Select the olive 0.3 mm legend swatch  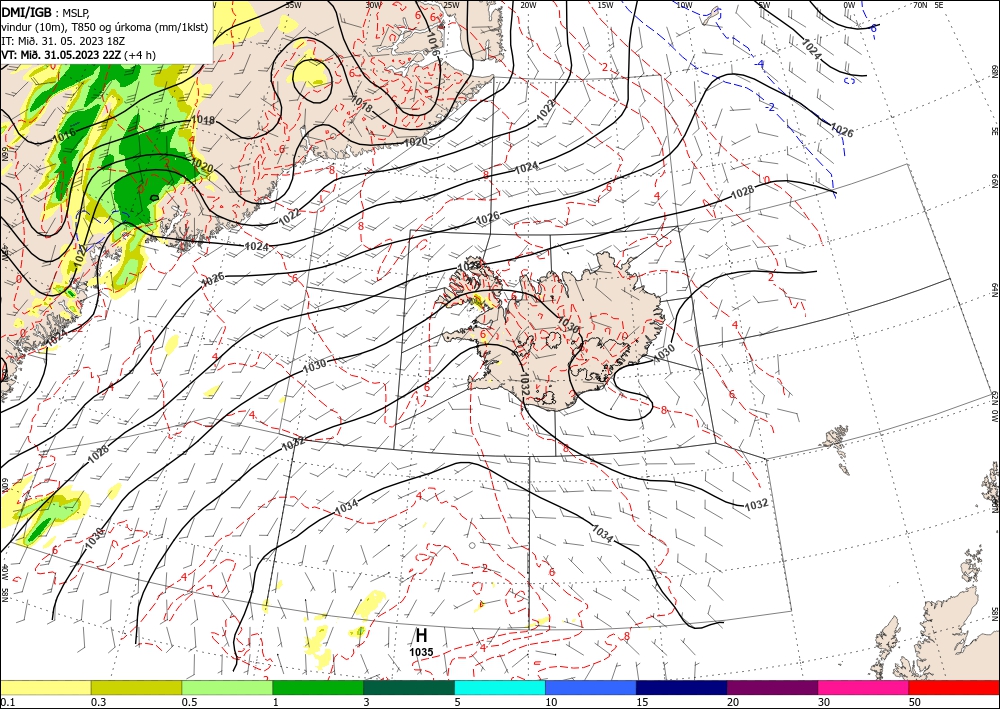click(x=136, y=687)
